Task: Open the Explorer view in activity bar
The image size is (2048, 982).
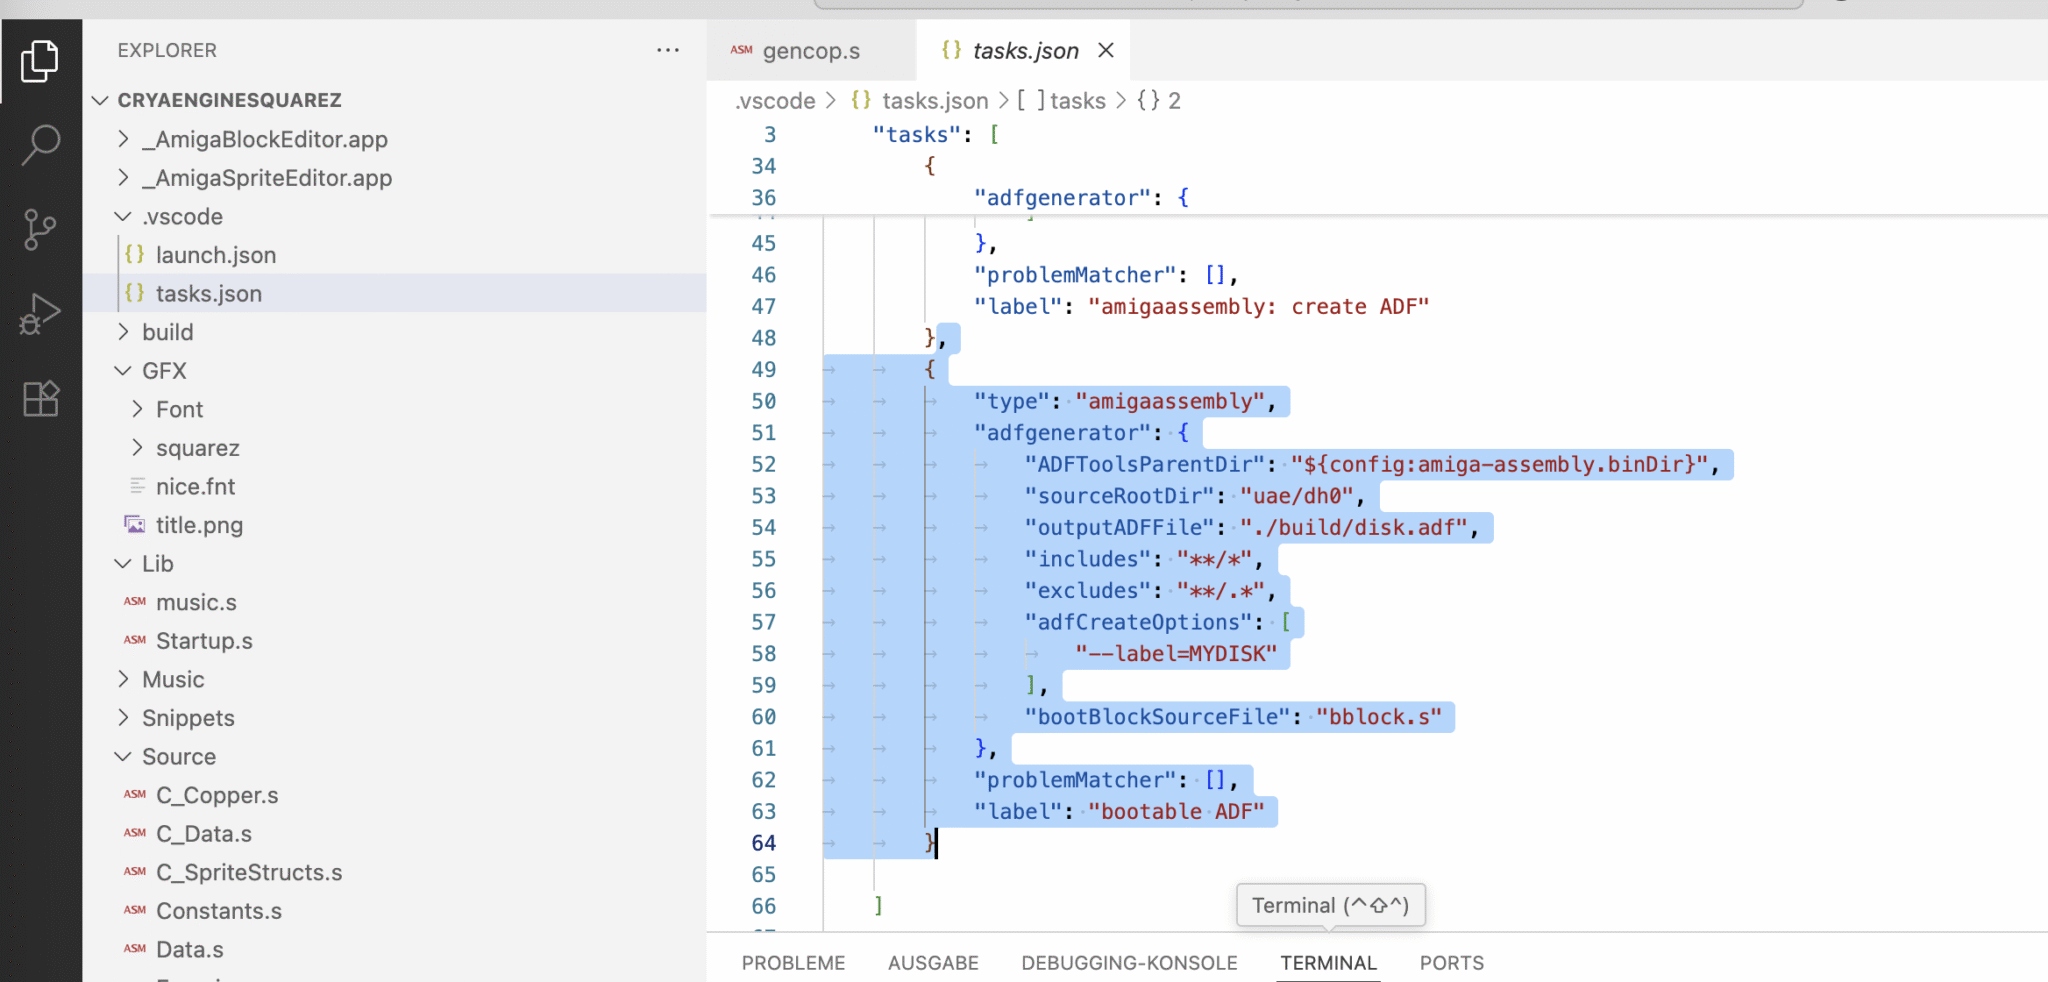Action: coord(40,61)
